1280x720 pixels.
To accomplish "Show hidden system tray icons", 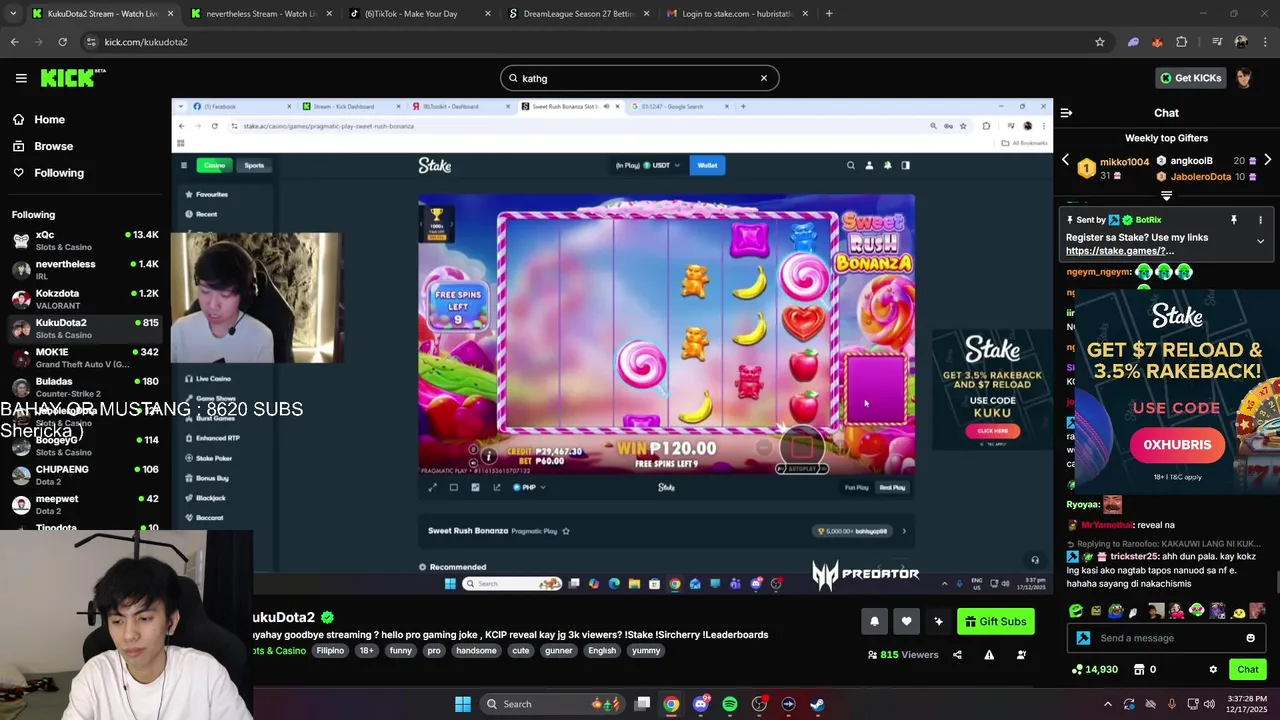I will click(x=1107, y=704).
